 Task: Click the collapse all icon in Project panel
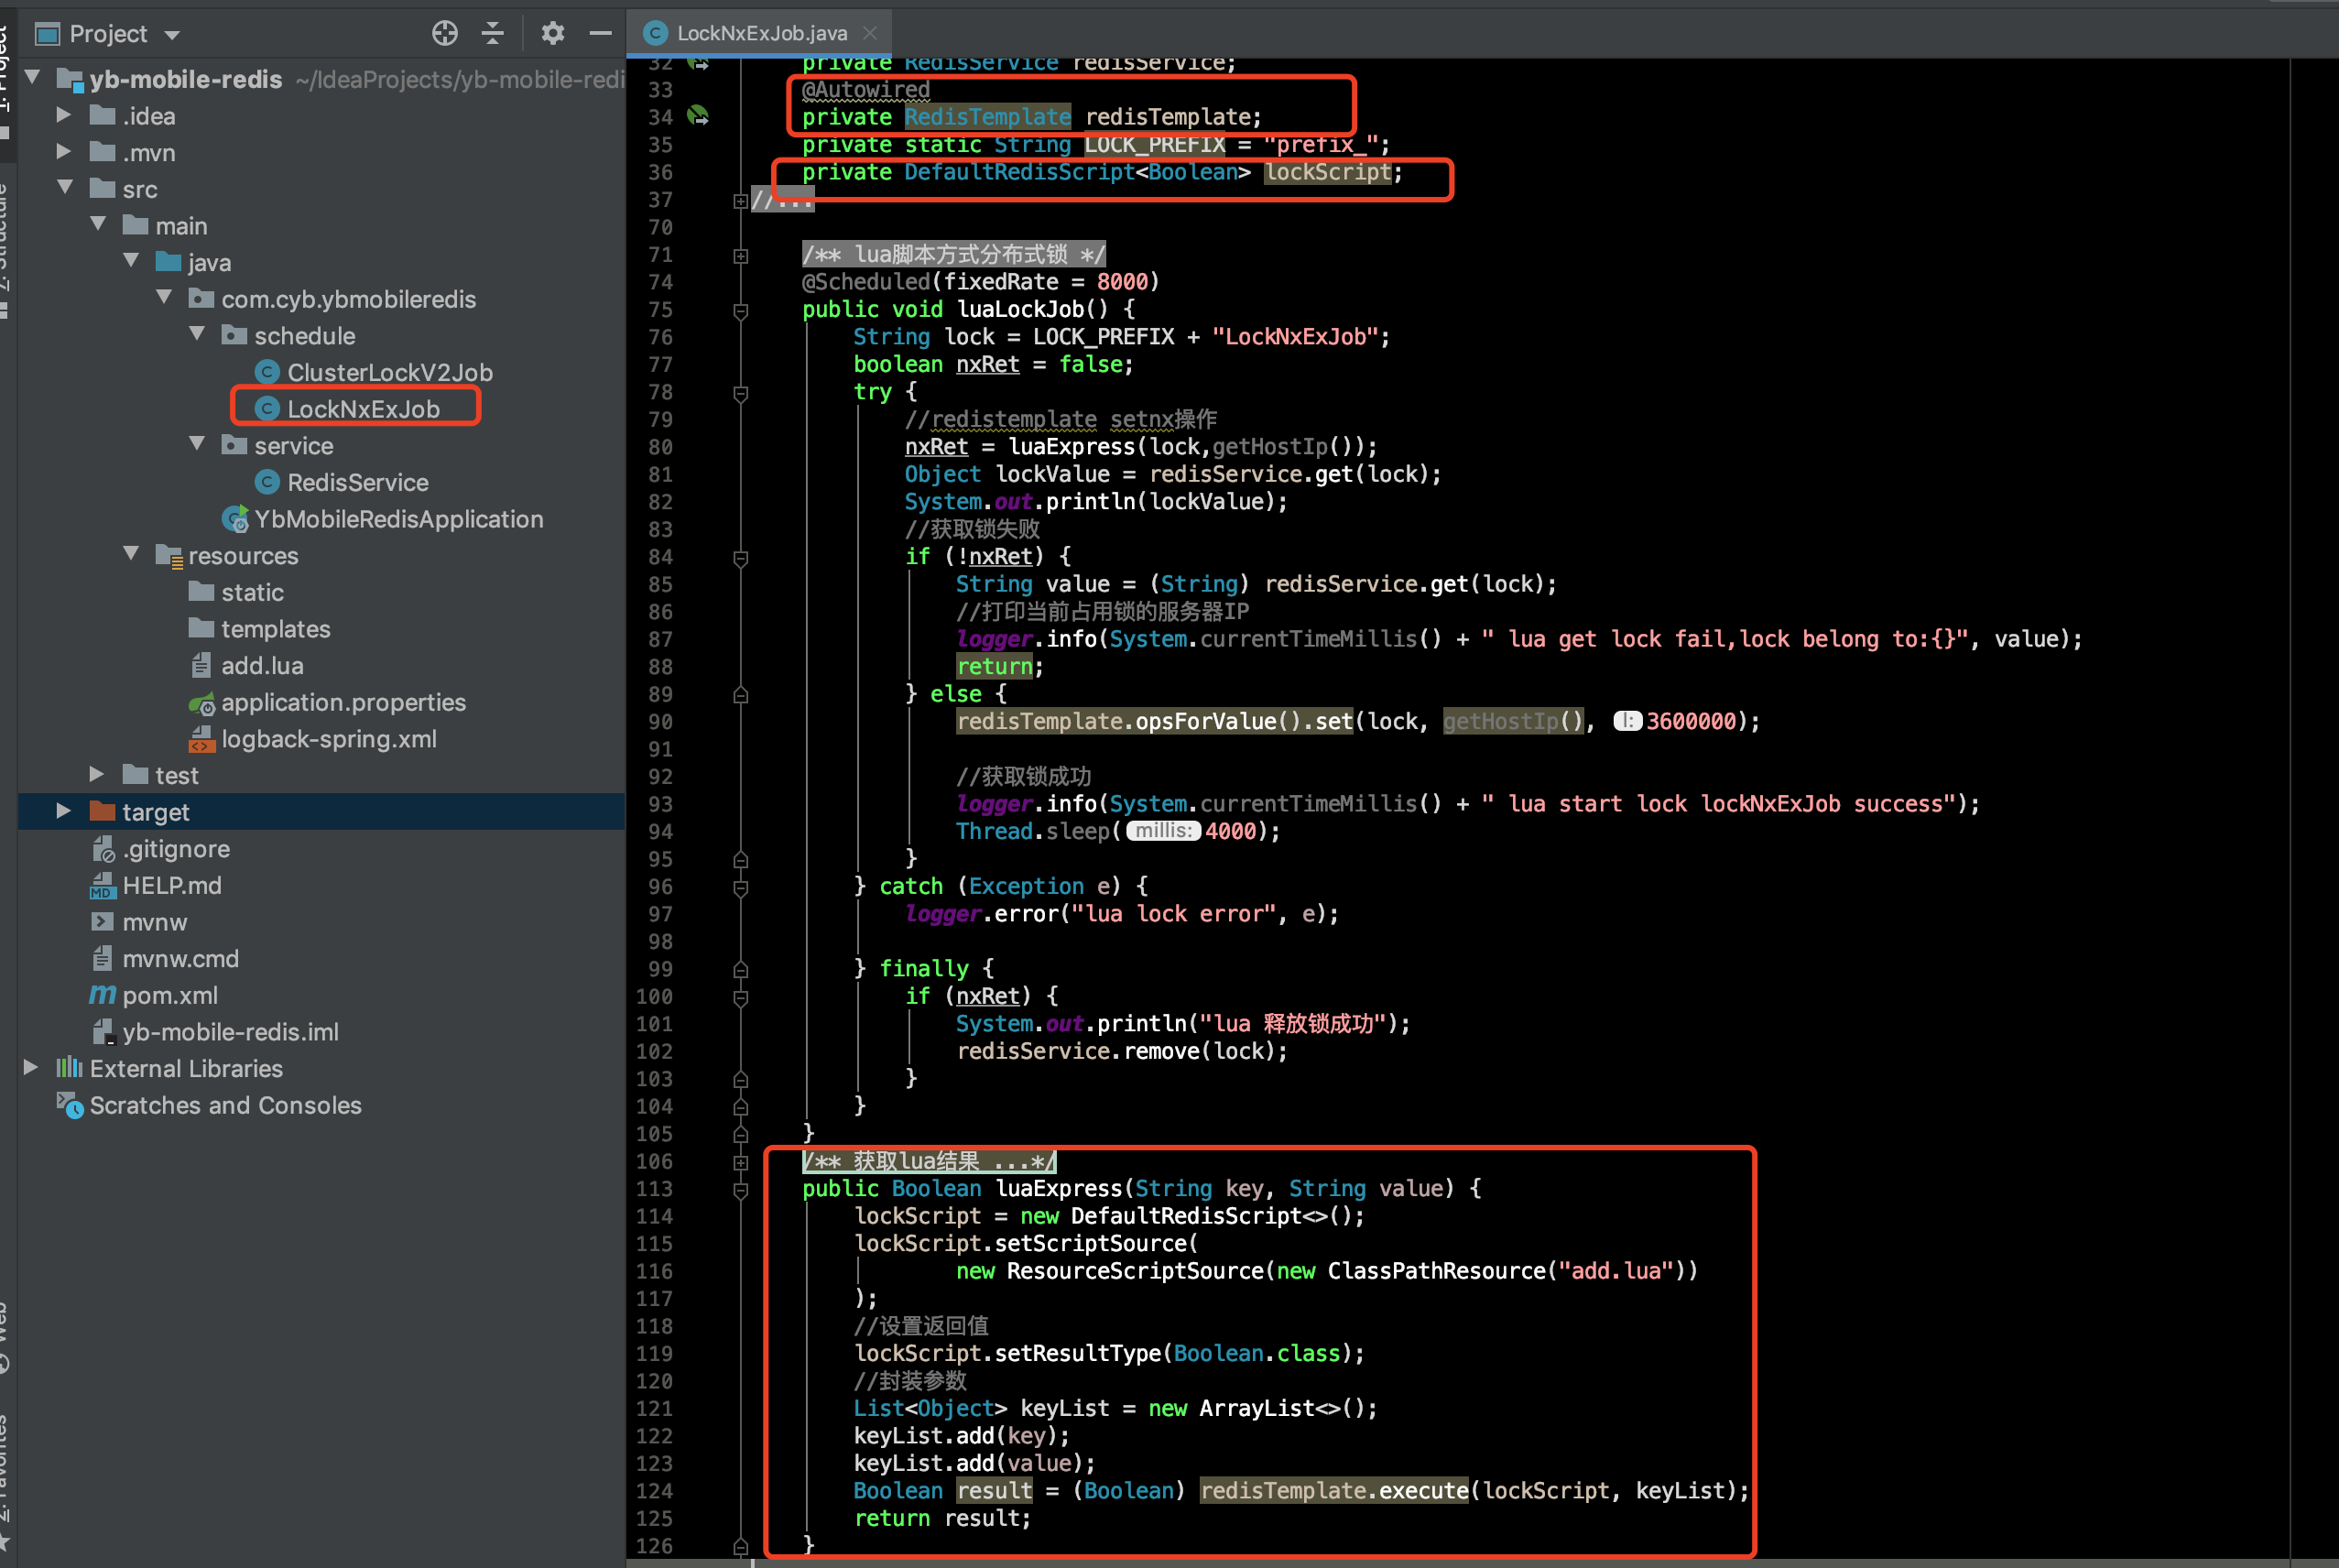[493, 34]
